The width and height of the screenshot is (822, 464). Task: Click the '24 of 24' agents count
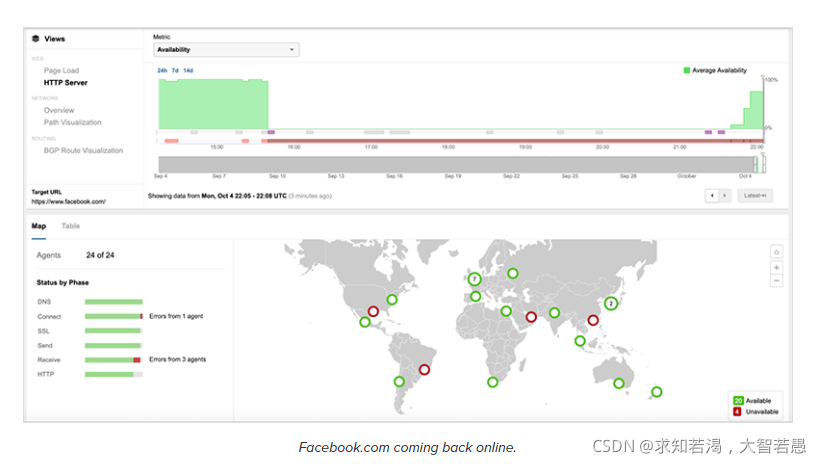[100, 255]
